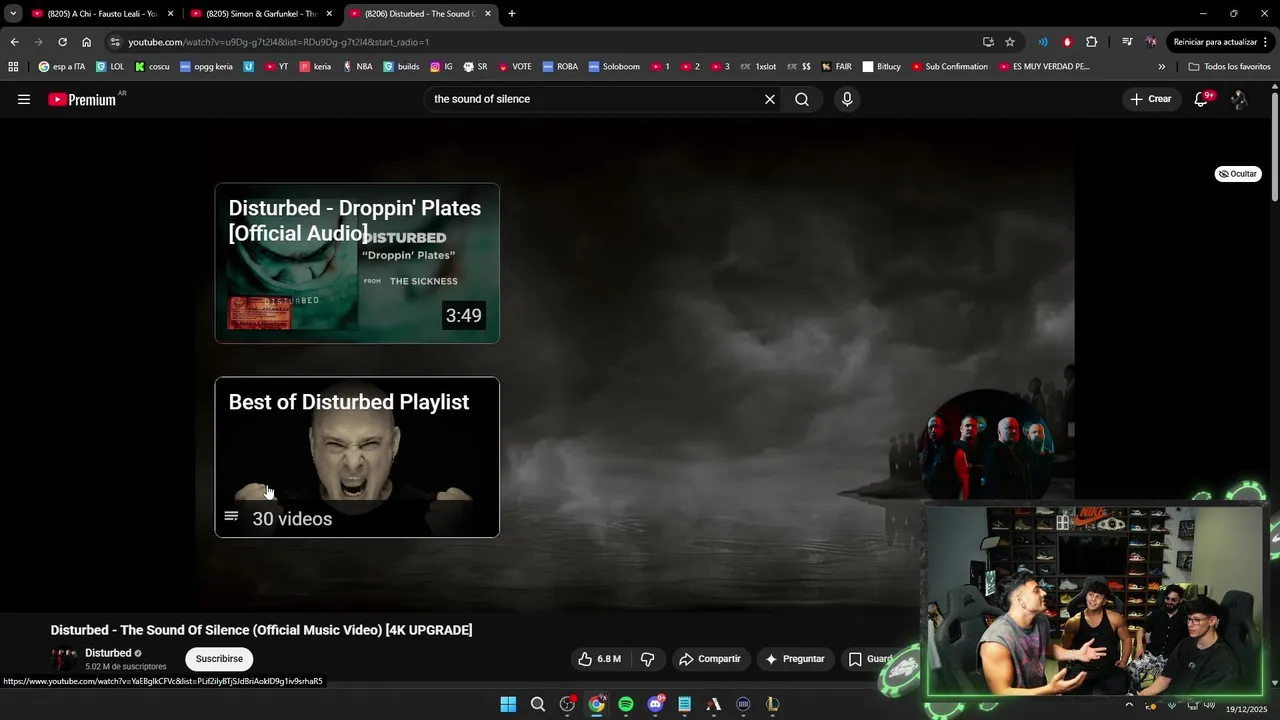Click the Guardar save button
The height and width of the screenshot is (720, 1280).
coord(870,659)
